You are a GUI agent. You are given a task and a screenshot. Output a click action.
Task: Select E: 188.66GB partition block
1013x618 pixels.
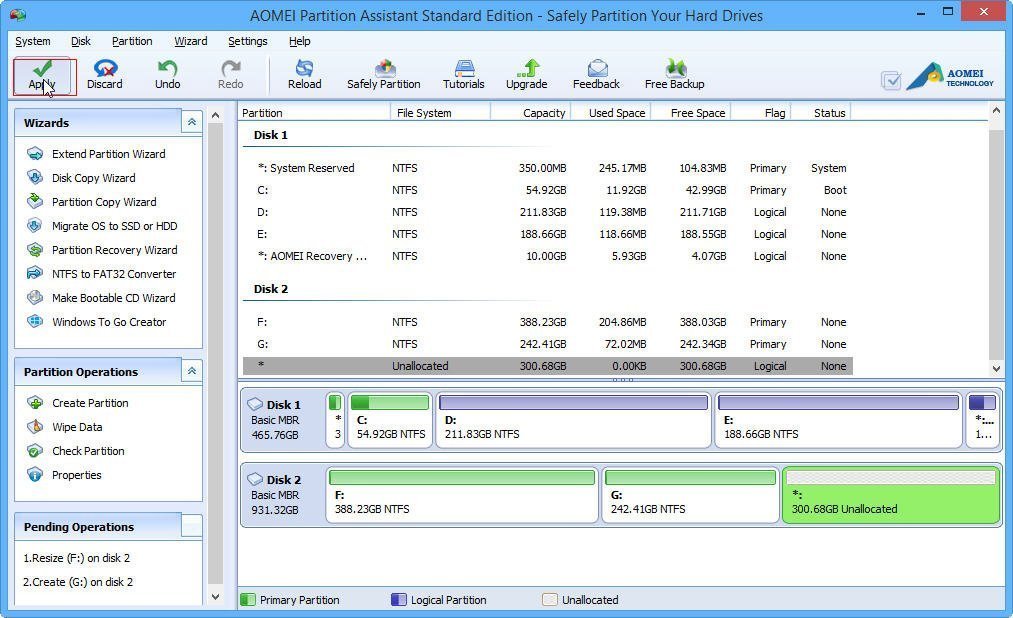click(x=839, y=420)
